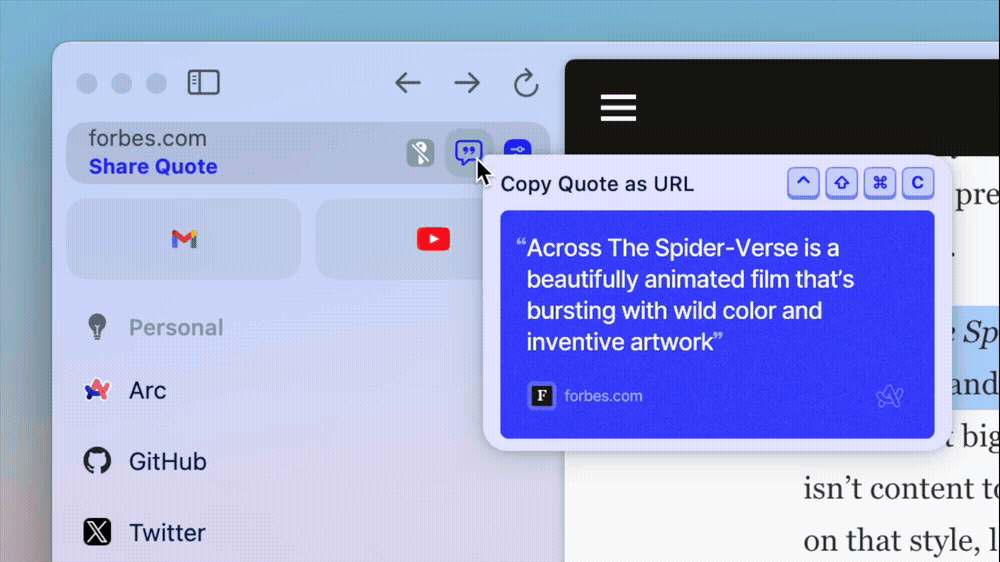Go back with the left arrow
This screenshot has height=562, width=1000.
click(x=407, y=82)
